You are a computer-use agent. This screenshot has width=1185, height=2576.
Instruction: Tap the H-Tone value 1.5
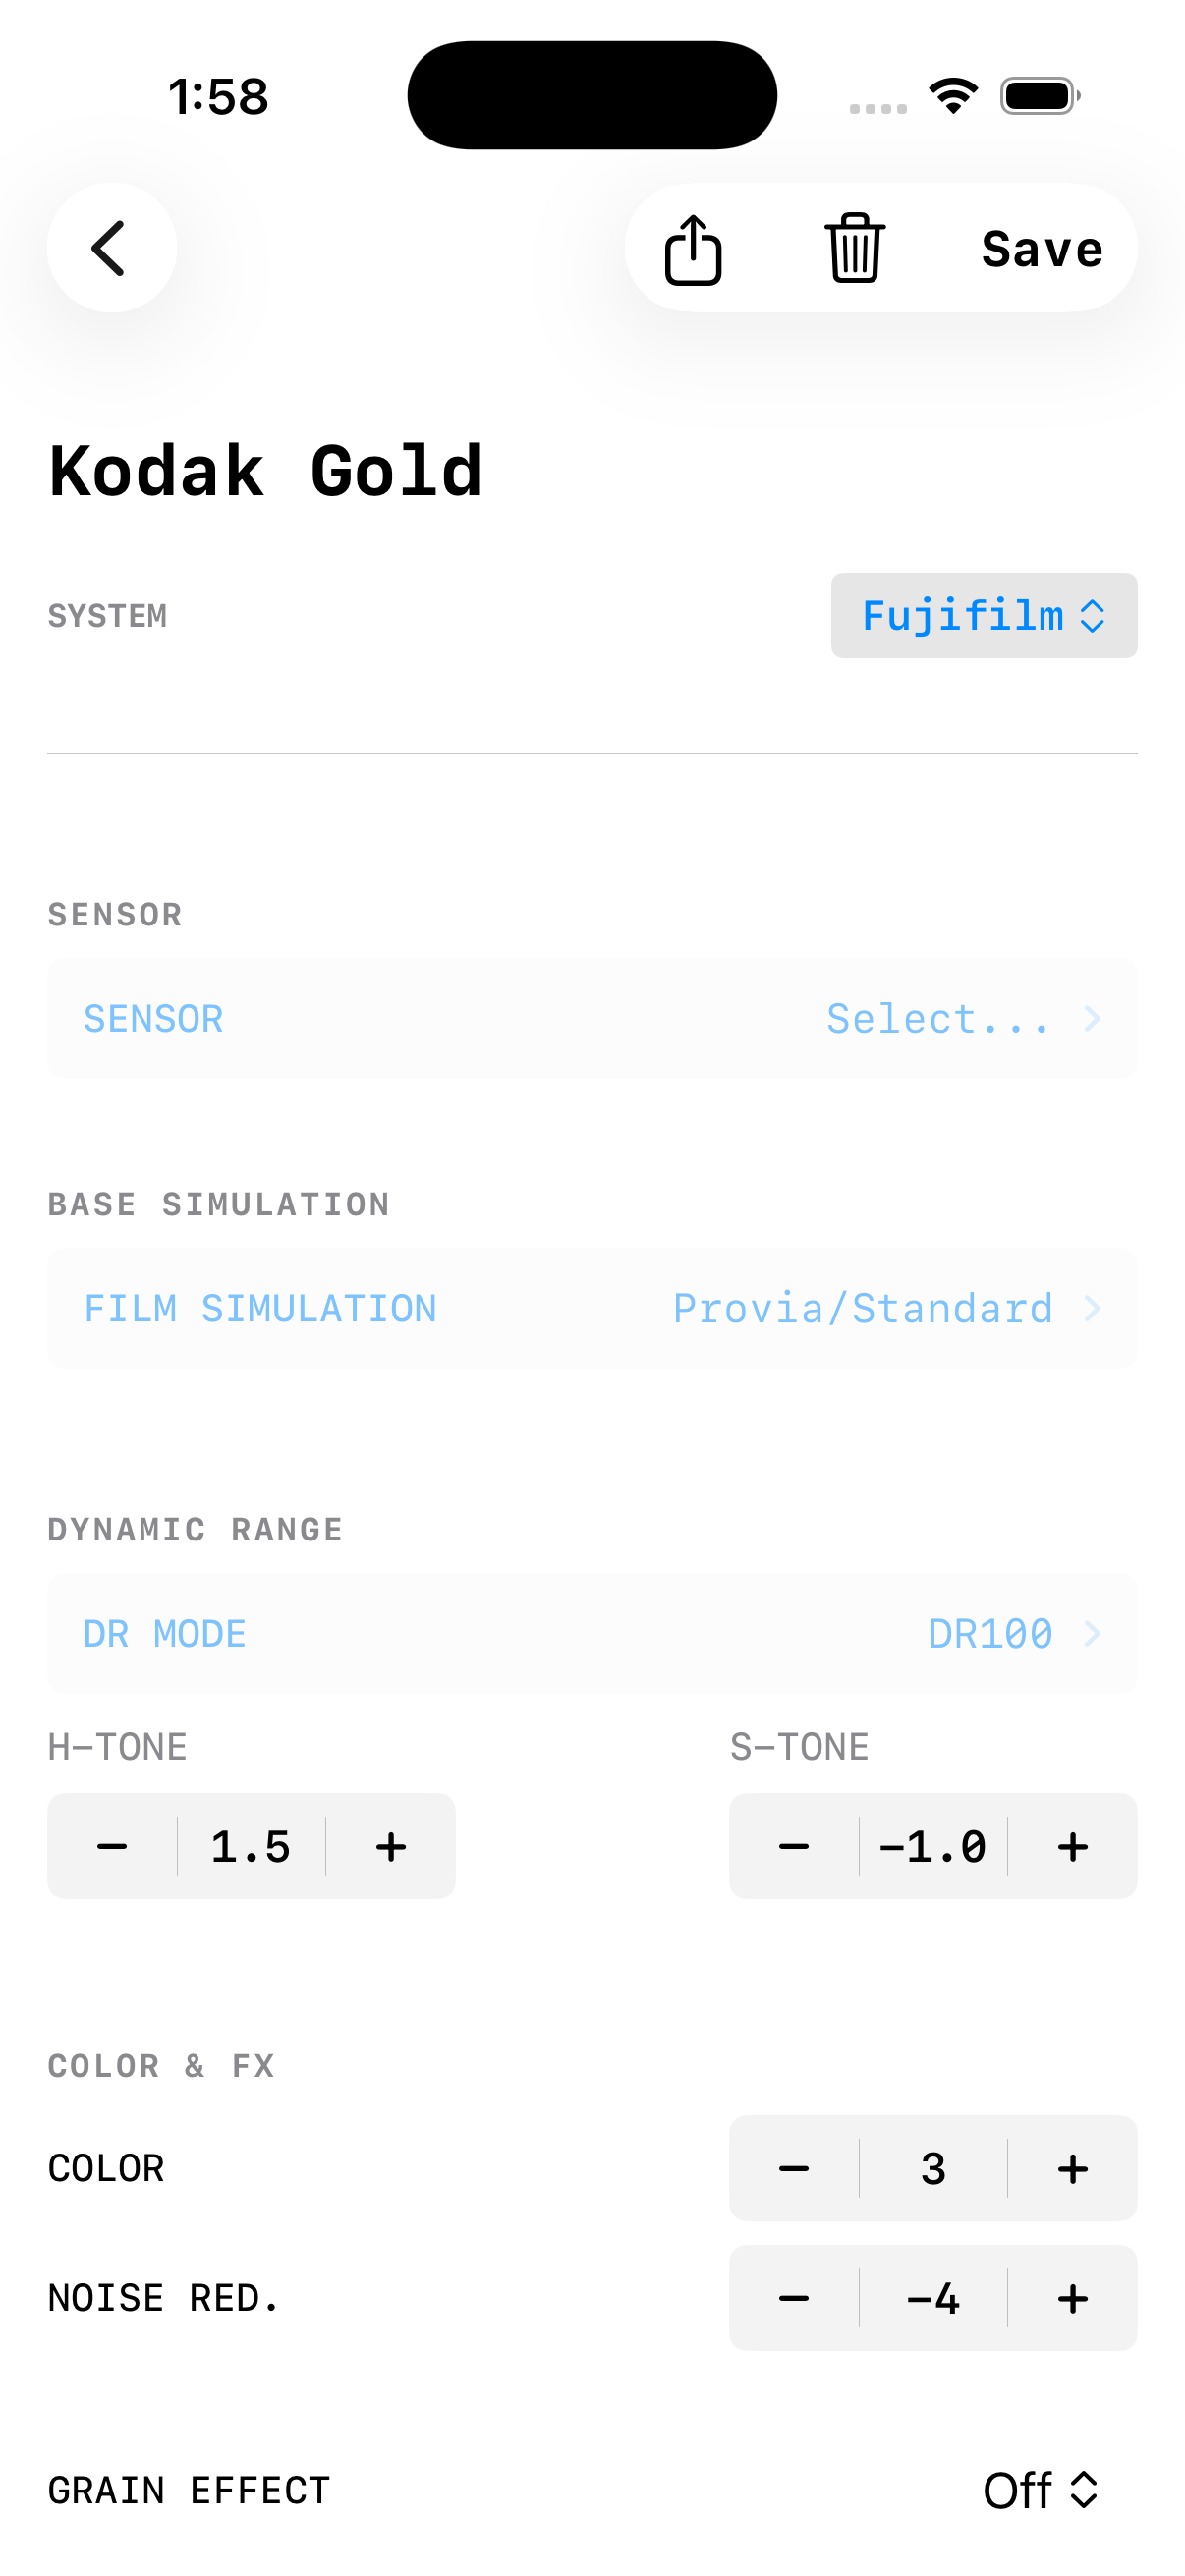coord(250,1845)
